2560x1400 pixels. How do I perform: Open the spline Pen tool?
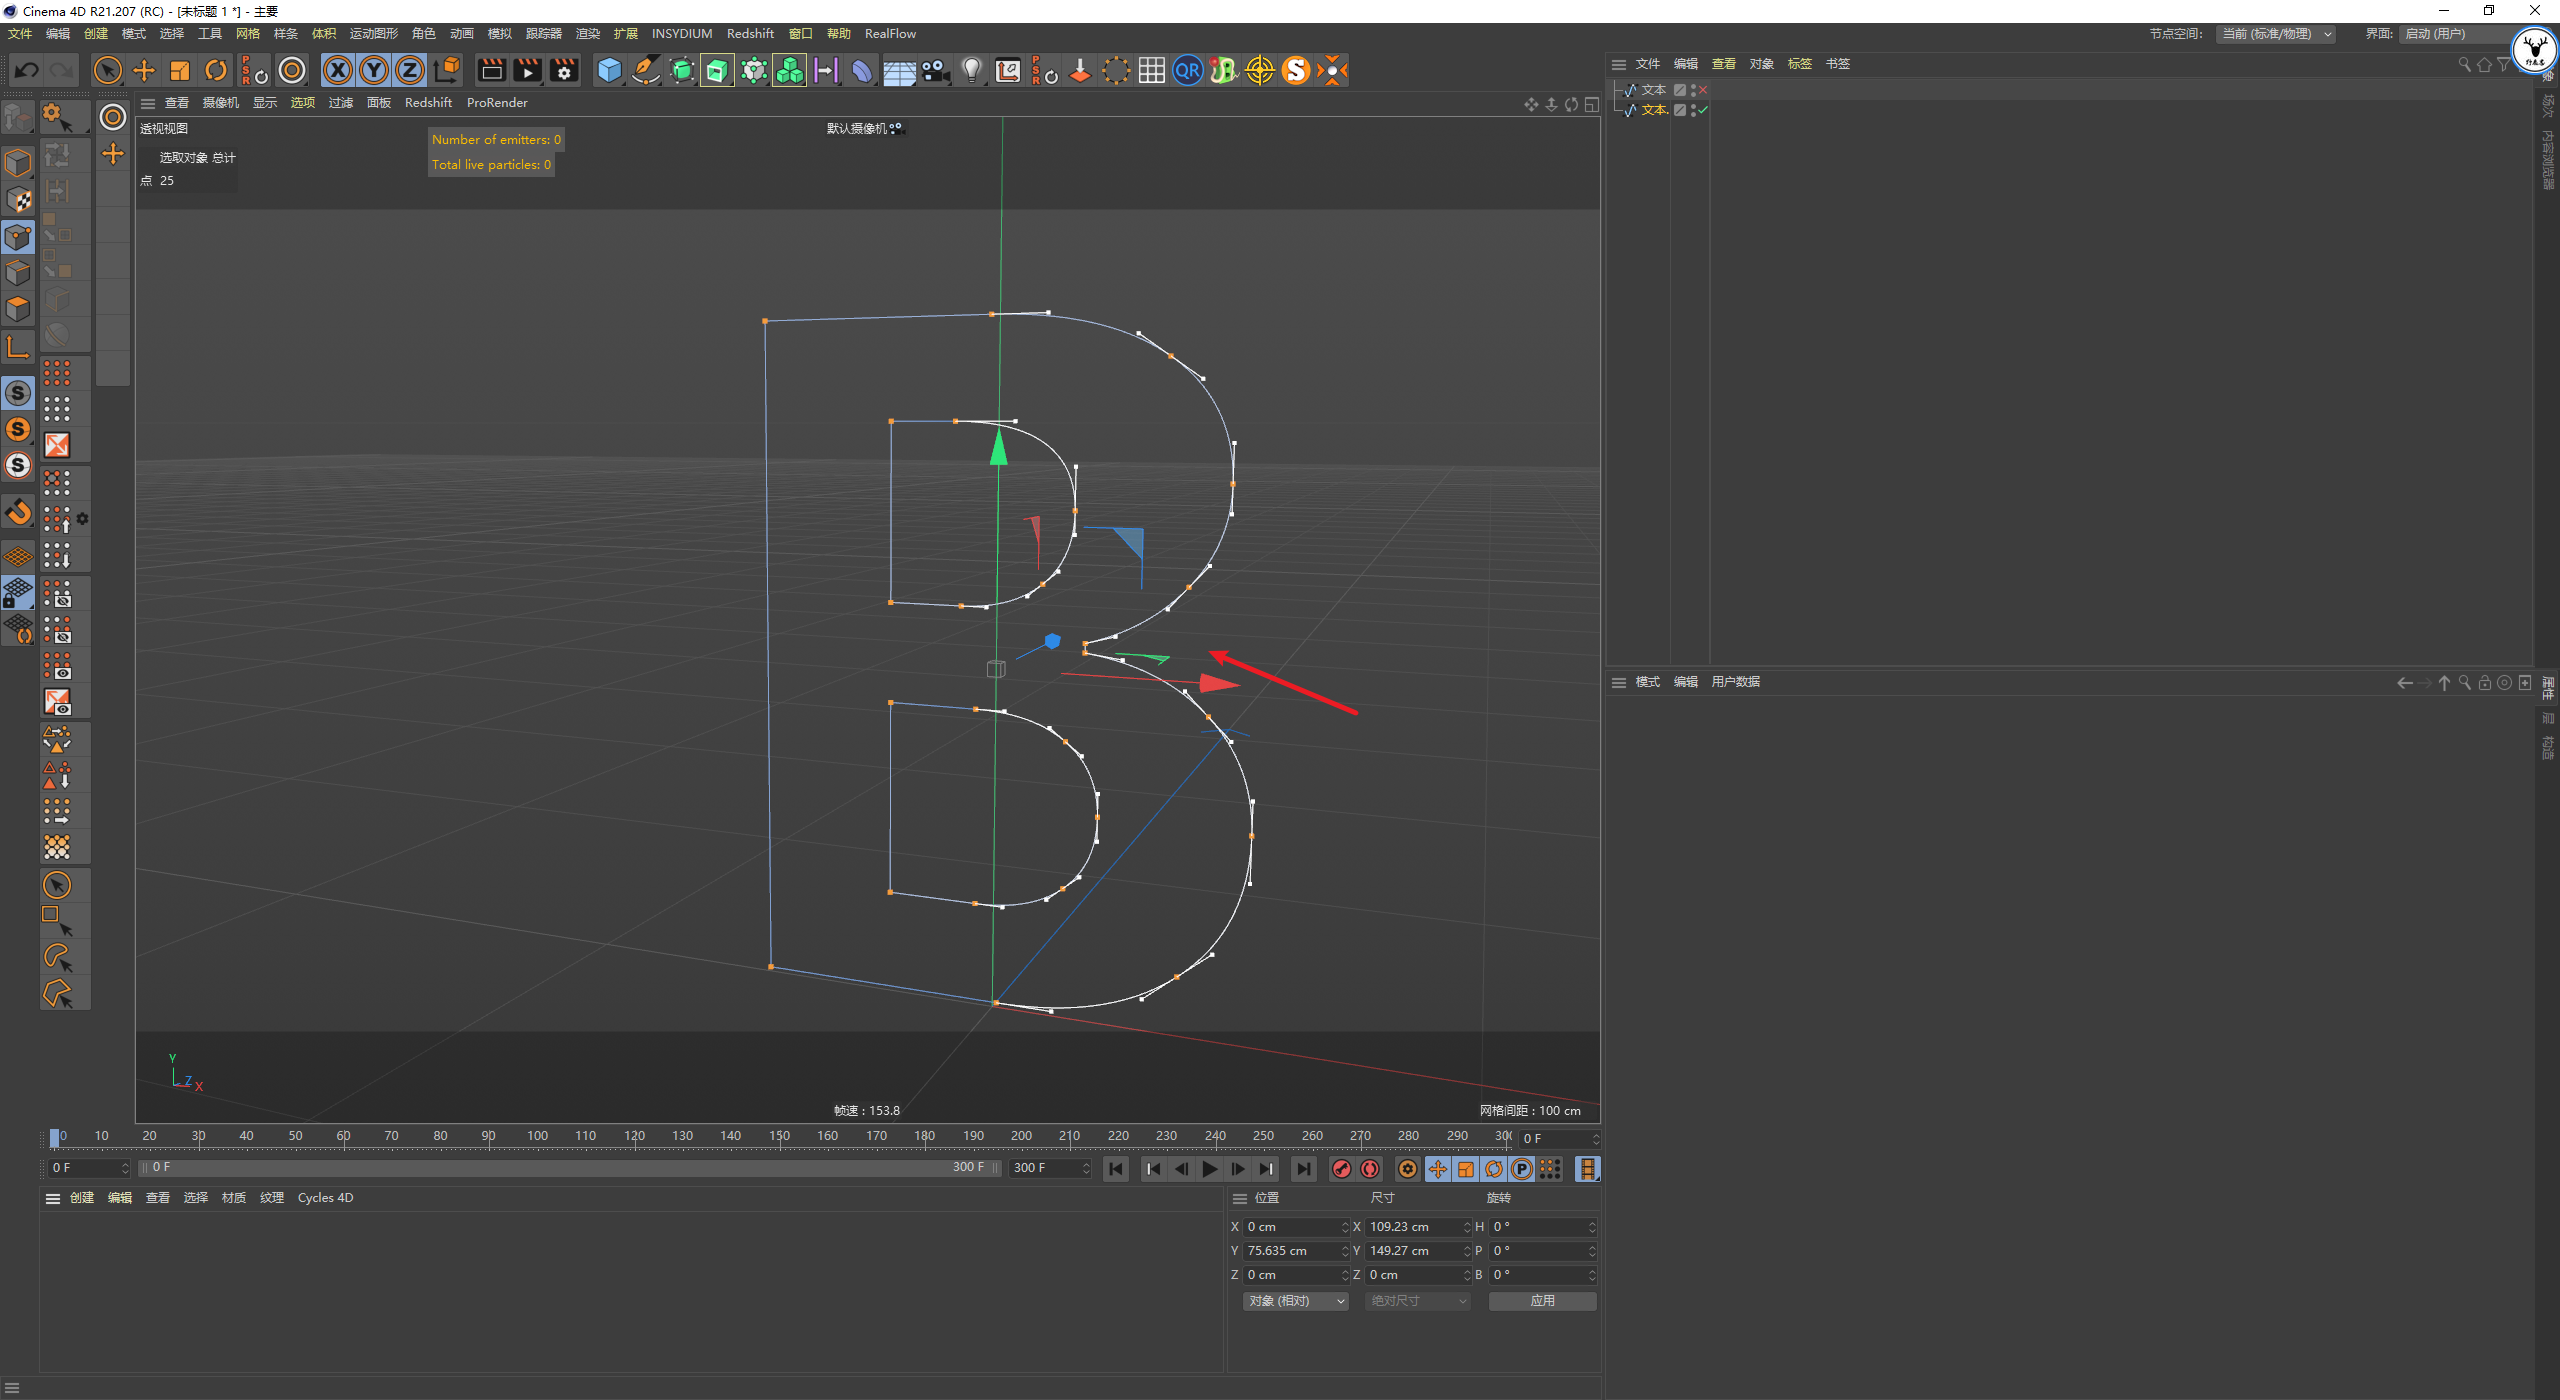[646, 70]
